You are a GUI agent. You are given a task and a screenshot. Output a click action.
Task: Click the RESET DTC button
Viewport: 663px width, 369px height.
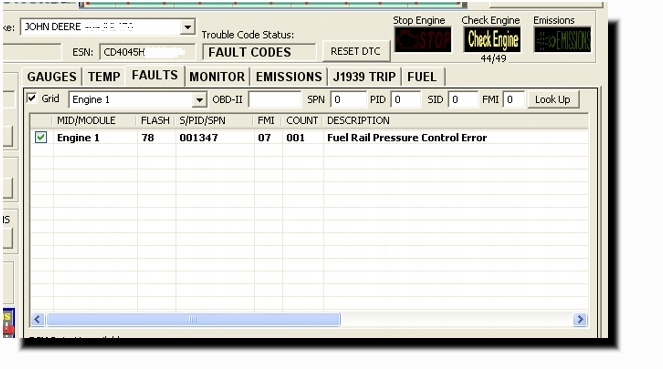tap(356, 51)
